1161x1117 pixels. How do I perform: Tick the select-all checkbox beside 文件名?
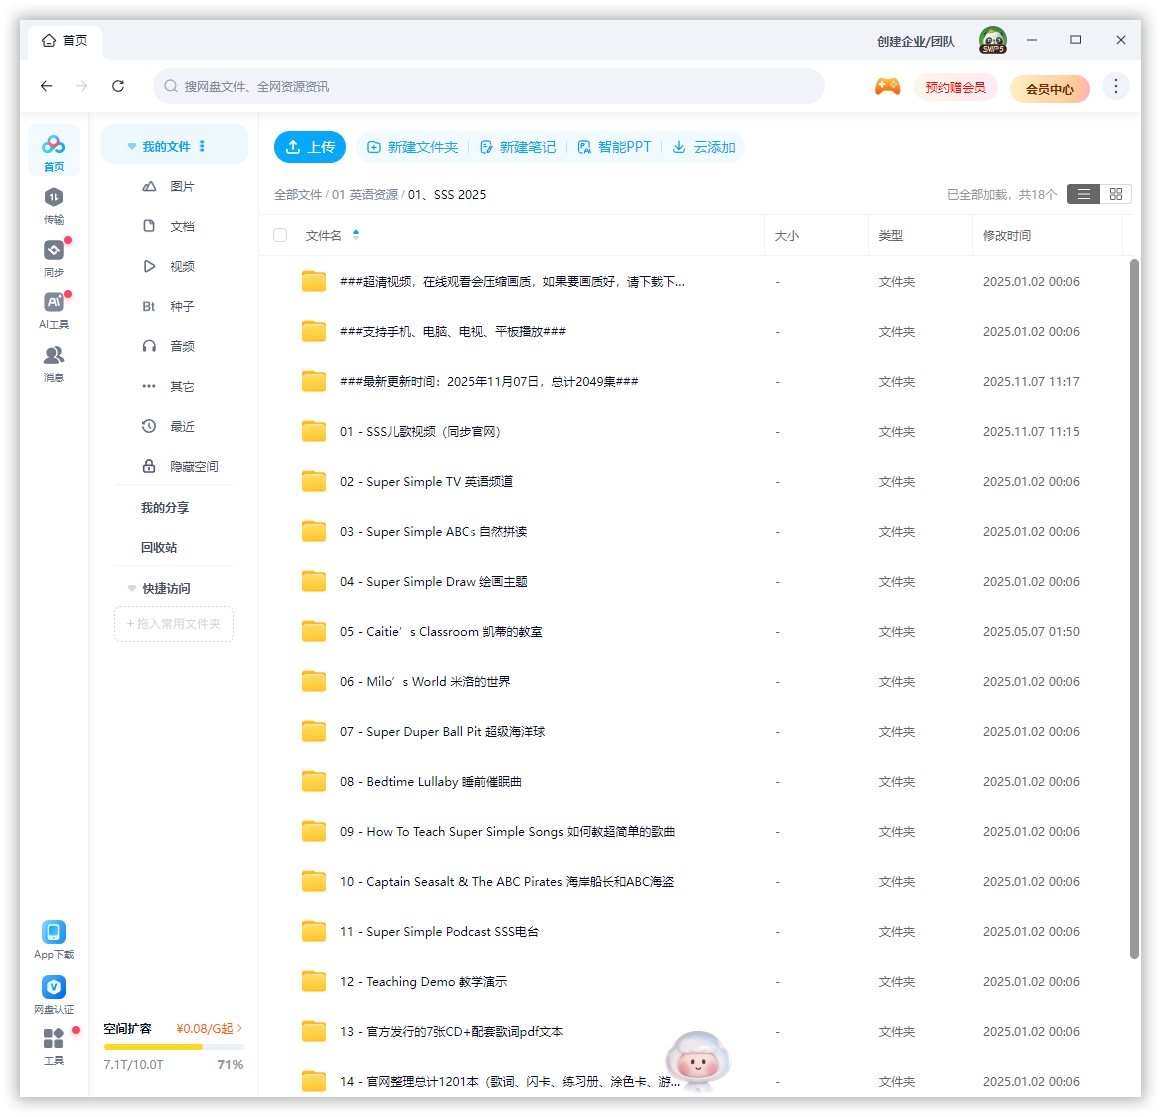pyautogui.click(x=280, y=236)
